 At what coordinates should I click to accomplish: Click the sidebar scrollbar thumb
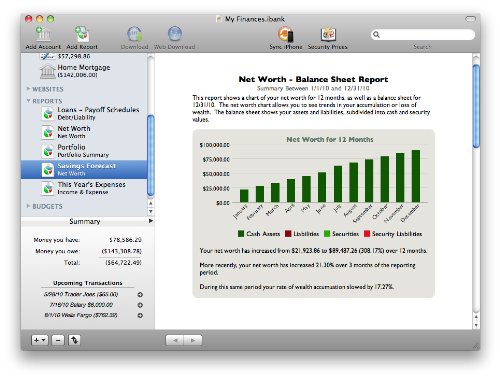point(151,156)
